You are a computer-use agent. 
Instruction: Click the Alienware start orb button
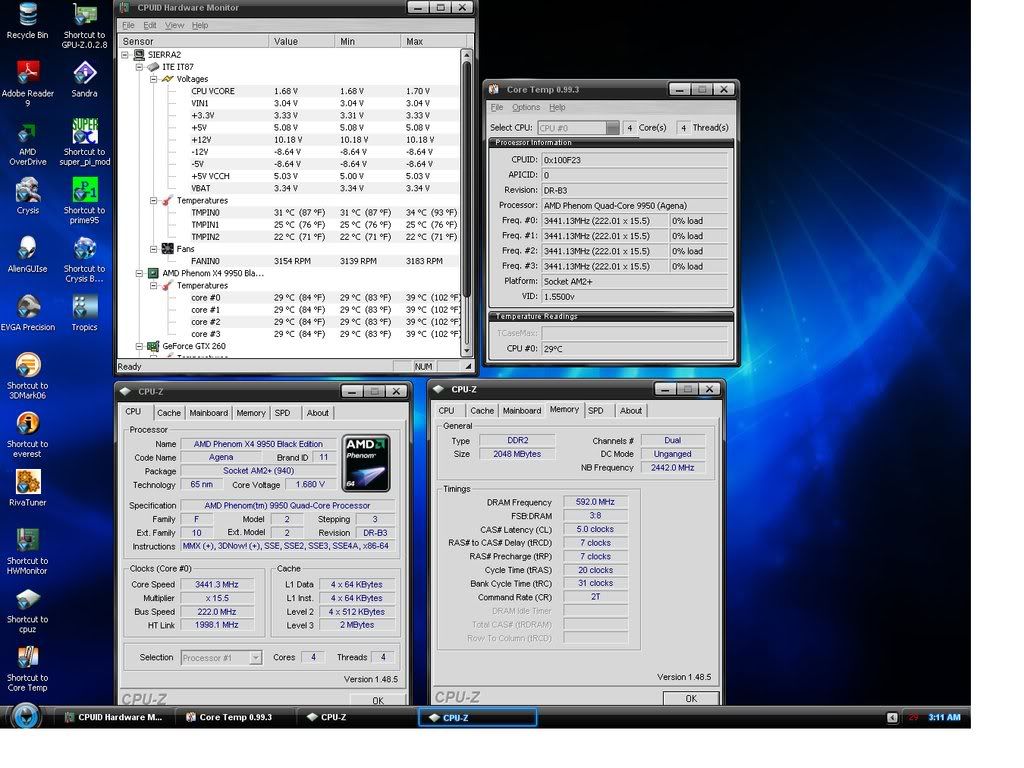pos(26,715)
